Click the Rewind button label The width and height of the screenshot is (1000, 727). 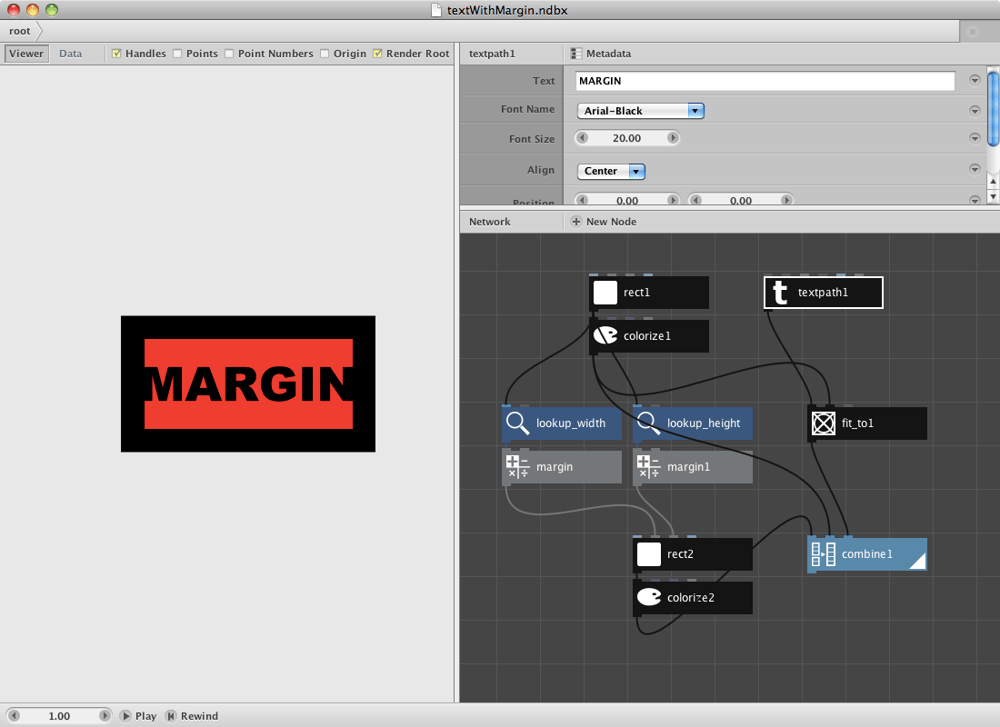pyautogui.click(x=199, y=716)
